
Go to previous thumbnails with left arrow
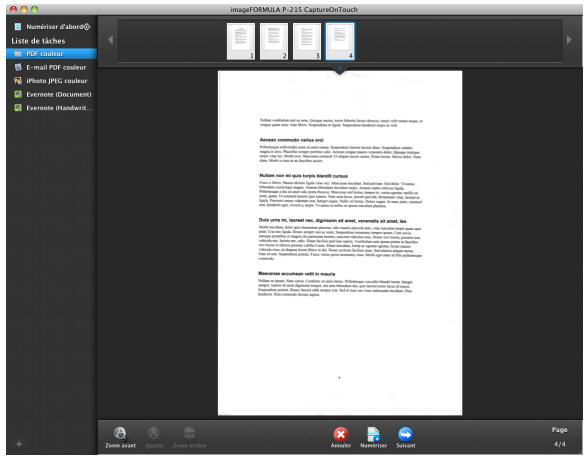coord(110,40)
